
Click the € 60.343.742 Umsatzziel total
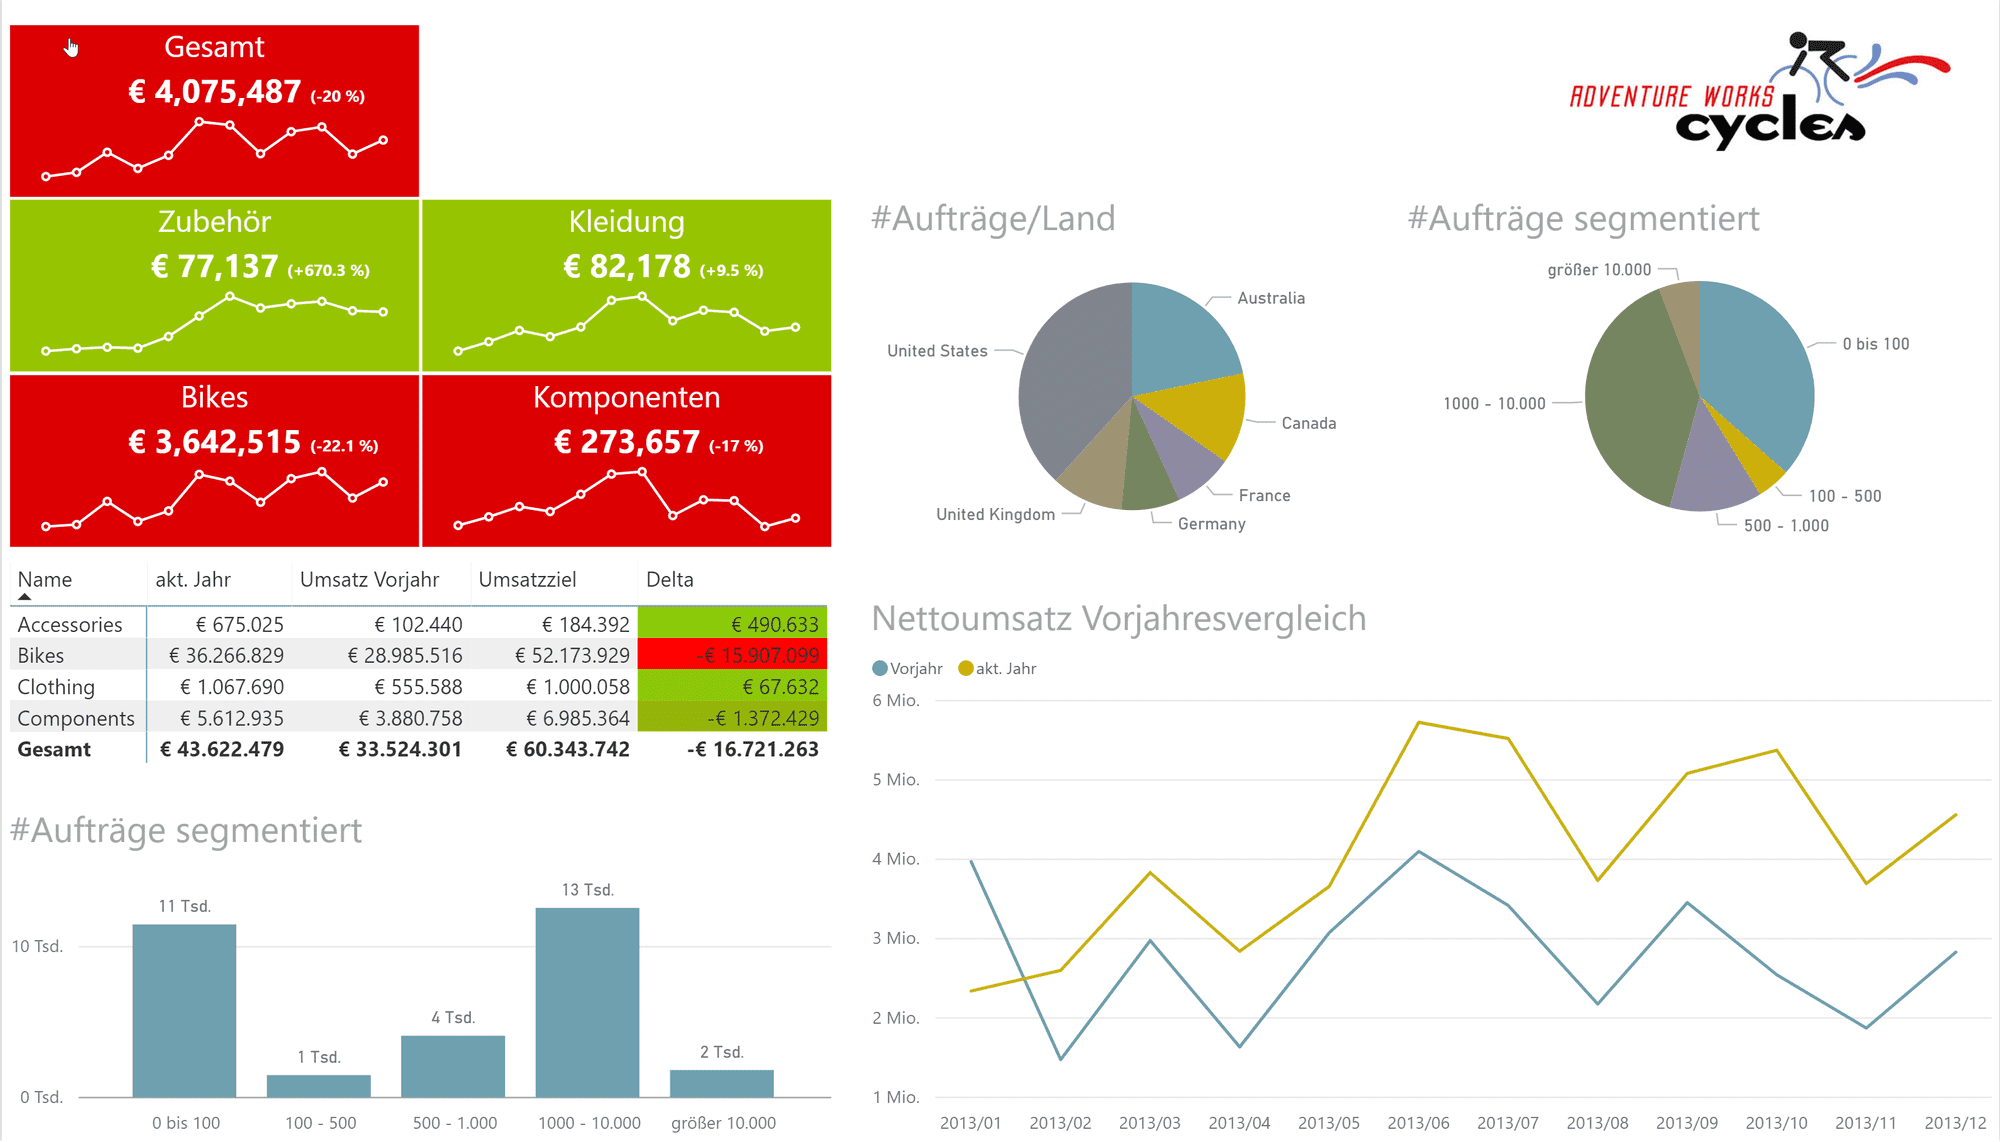point(568,749)
